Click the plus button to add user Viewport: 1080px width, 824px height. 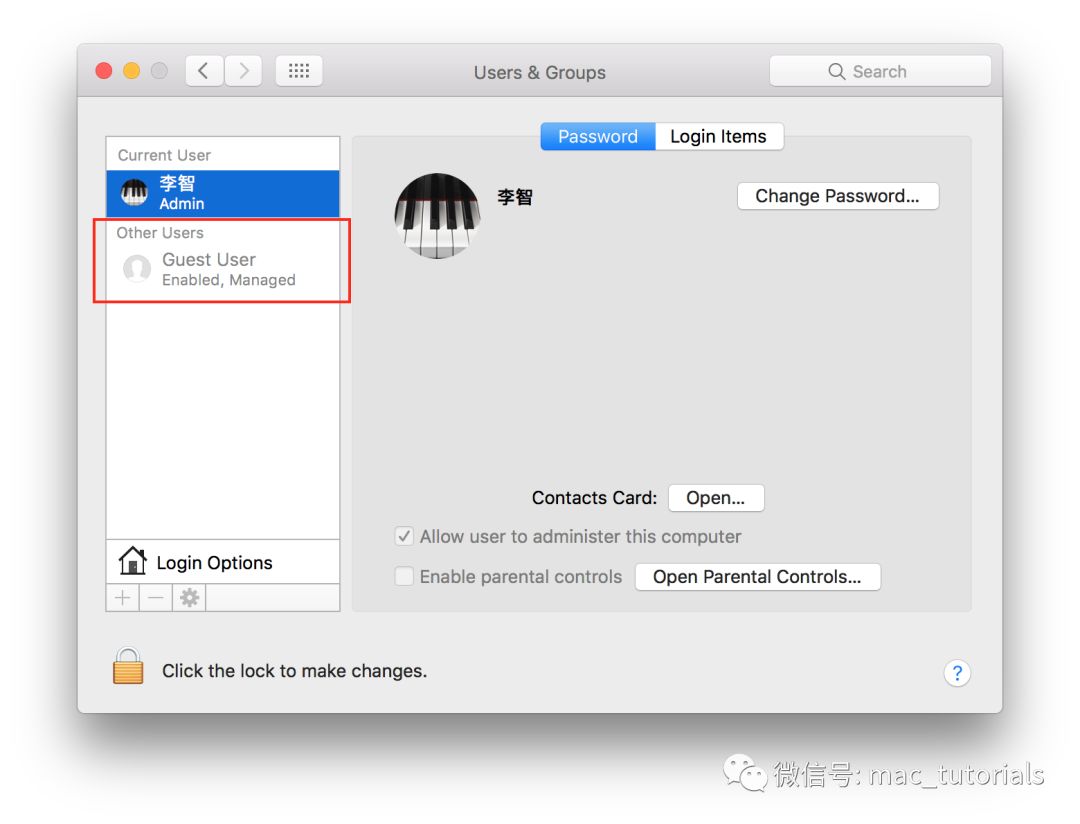pos(122,598)
